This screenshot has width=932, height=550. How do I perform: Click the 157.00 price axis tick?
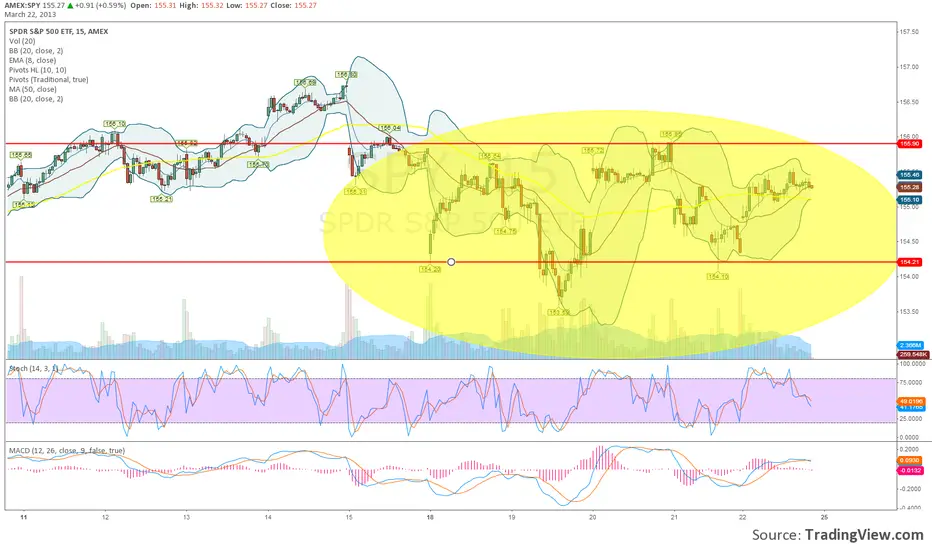(x=909, y=67)
